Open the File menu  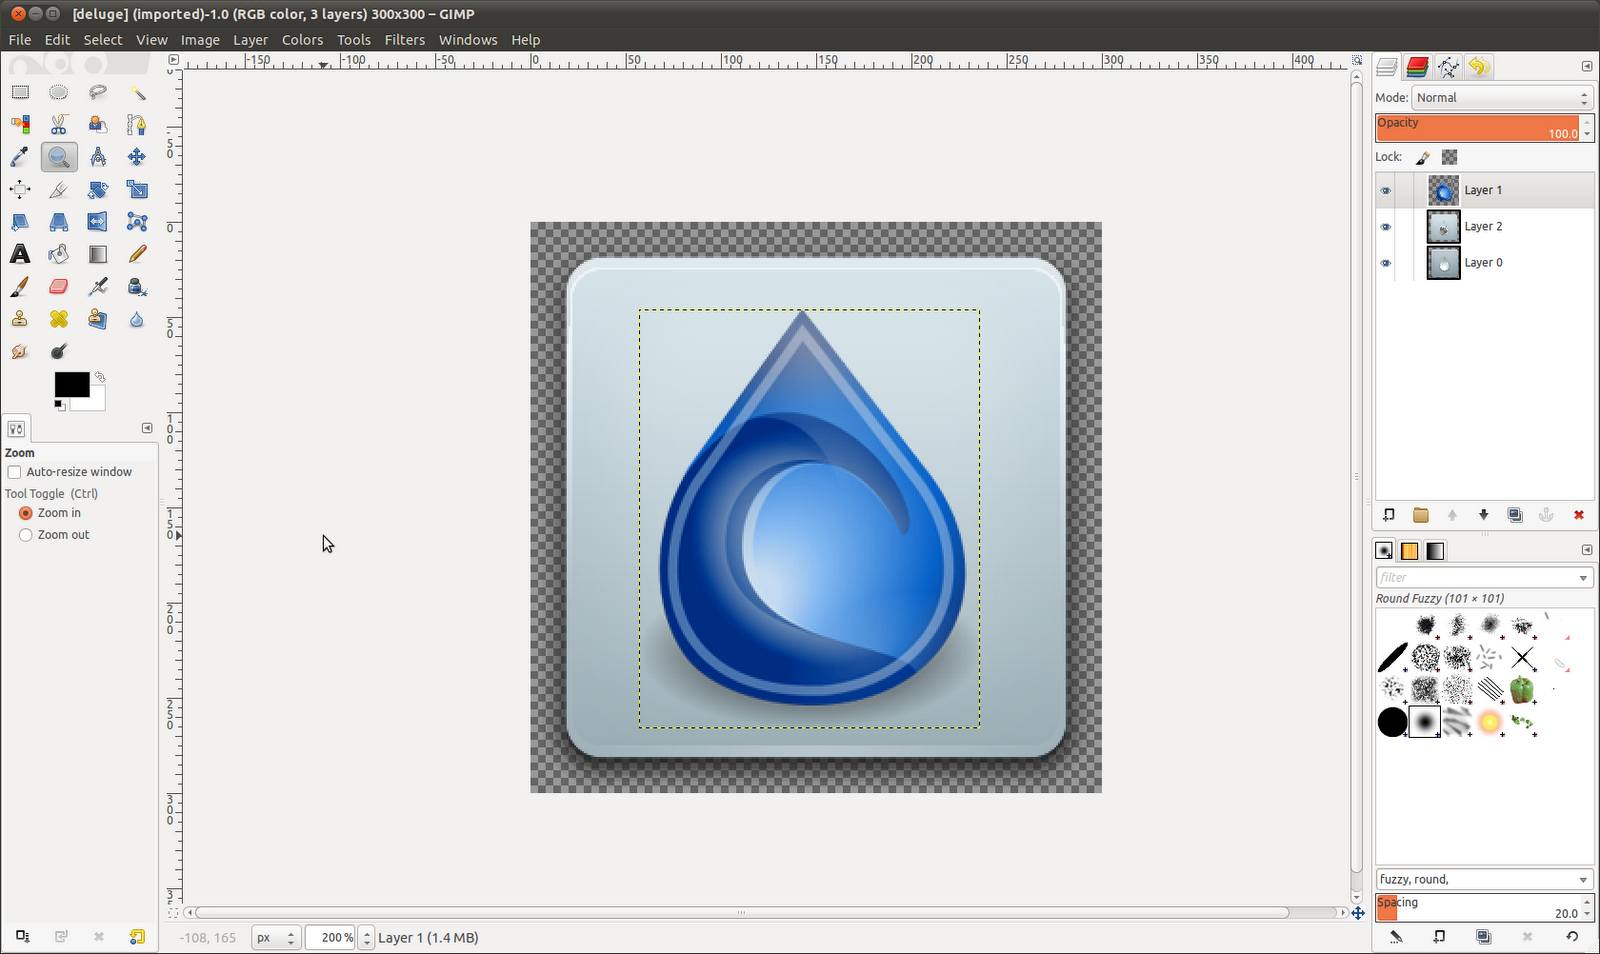tap(20, 40)
